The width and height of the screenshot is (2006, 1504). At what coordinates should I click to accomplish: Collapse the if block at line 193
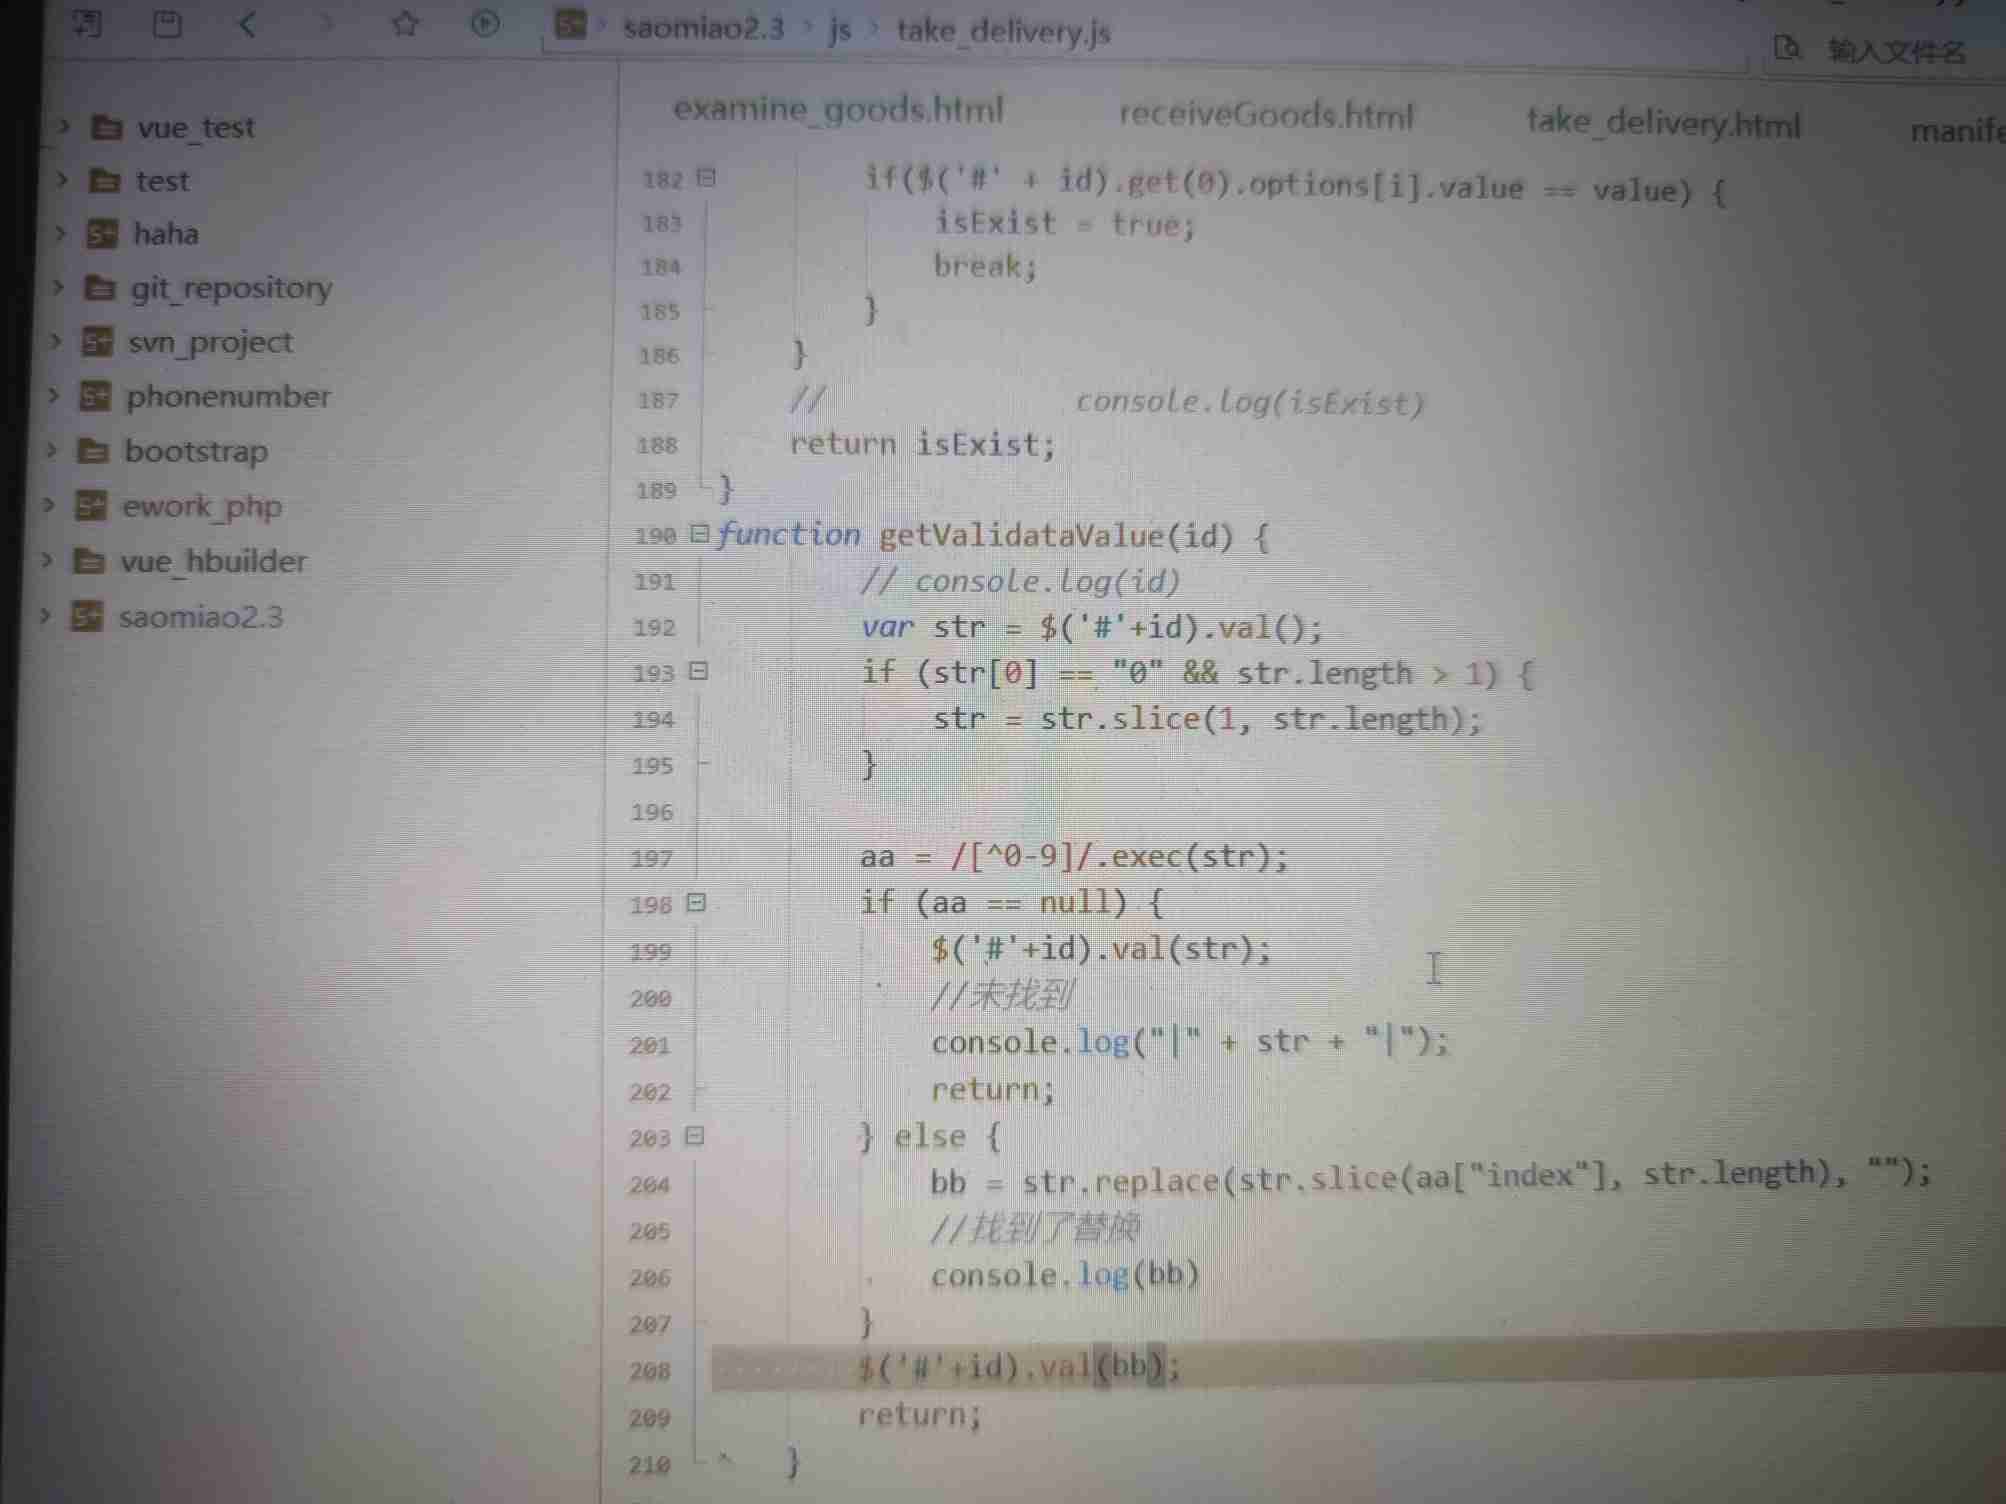click(x=699, y=671)
